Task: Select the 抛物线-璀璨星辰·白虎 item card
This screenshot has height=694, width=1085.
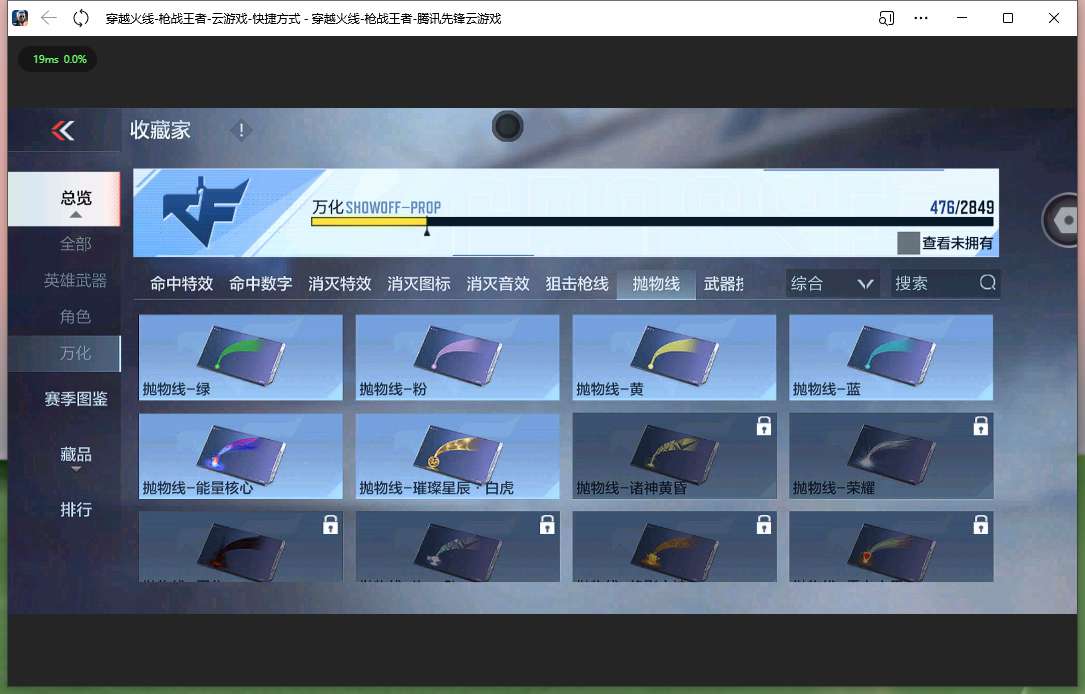Action: [x=457, y=456]
